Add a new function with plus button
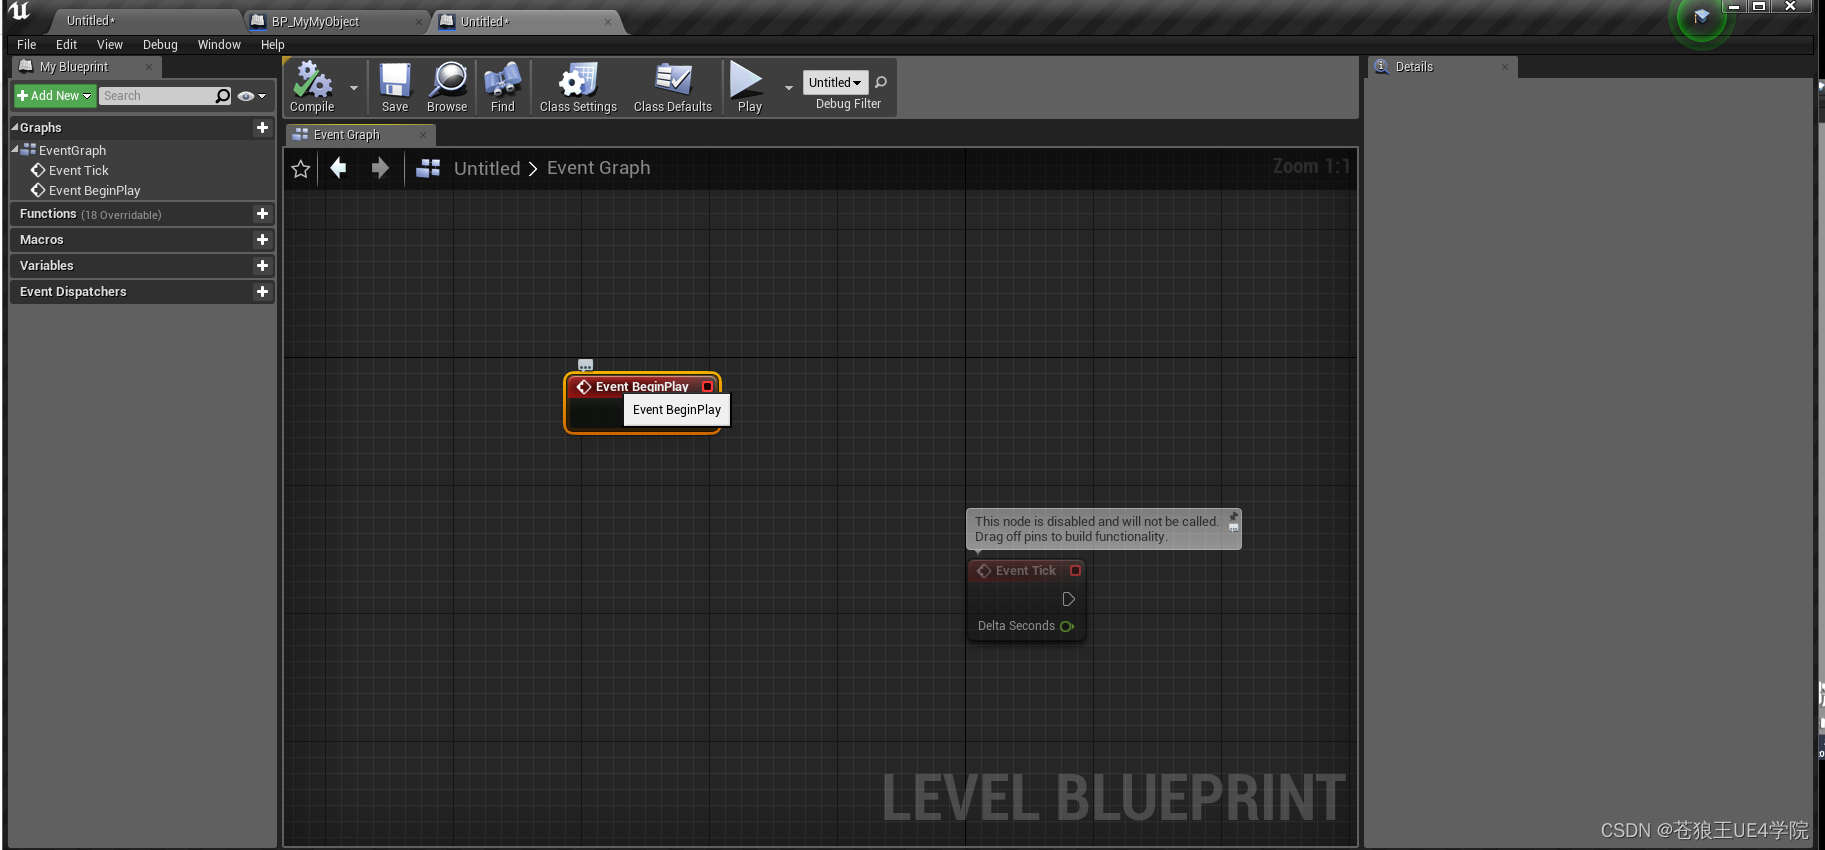This screenshot has height=850, width=1825. pyautogui.click(x=262, y=214)
